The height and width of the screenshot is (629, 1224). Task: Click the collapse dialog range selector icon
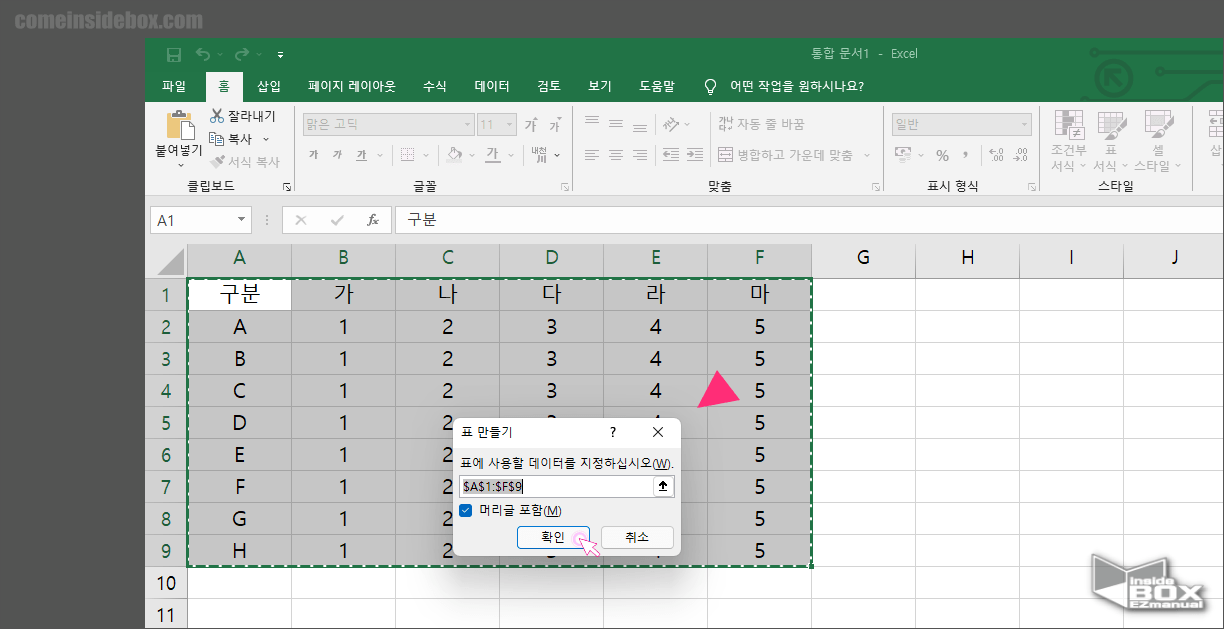pyautogui.click(x=663, y=486)
